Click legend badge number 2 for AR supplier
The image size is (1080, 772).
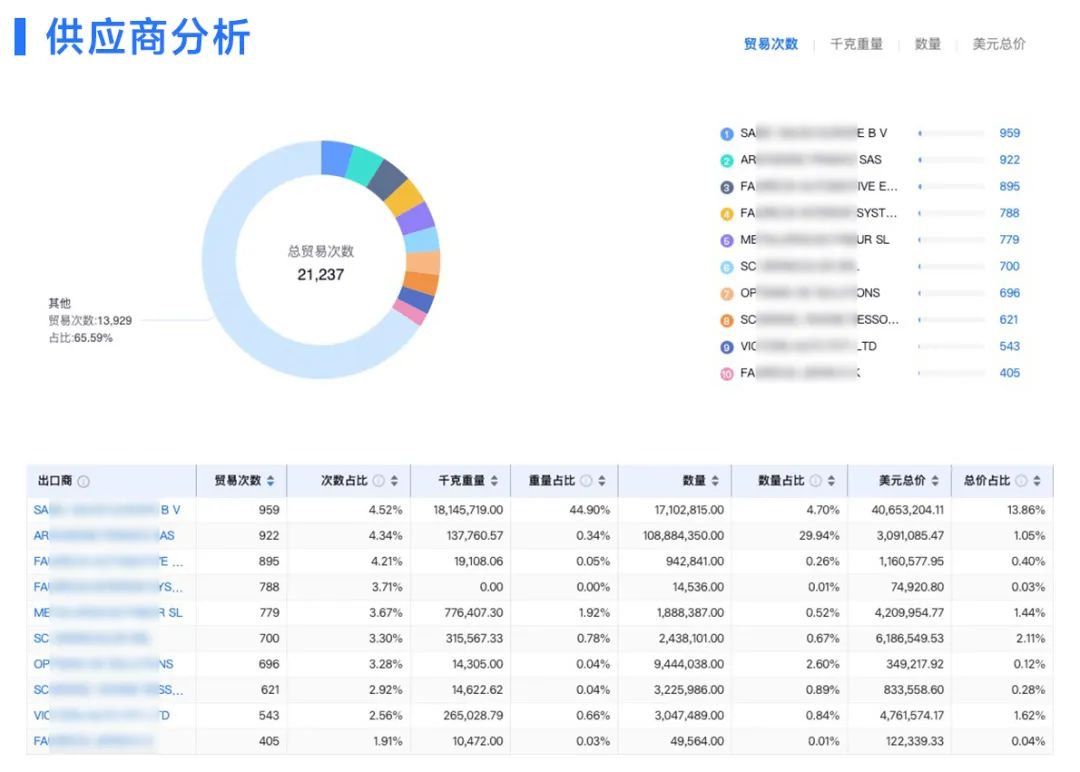pyautogui.click(x=727, y=160)
